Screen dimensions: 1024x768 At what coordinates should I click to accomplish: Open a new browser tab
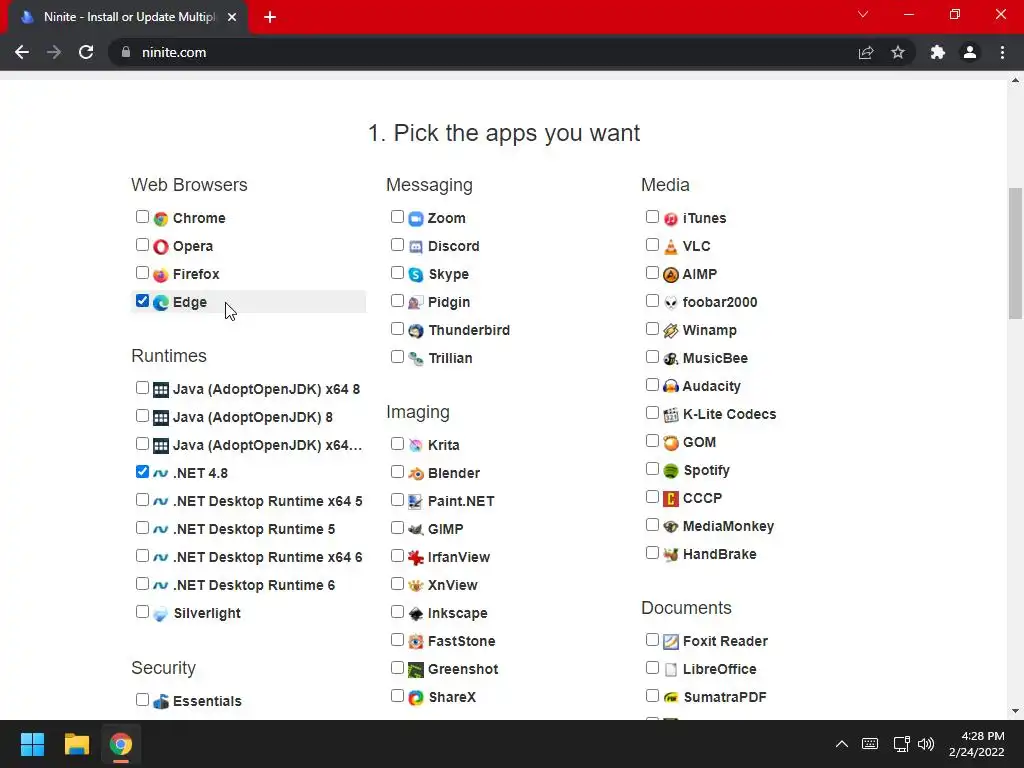tap(270, 17)
